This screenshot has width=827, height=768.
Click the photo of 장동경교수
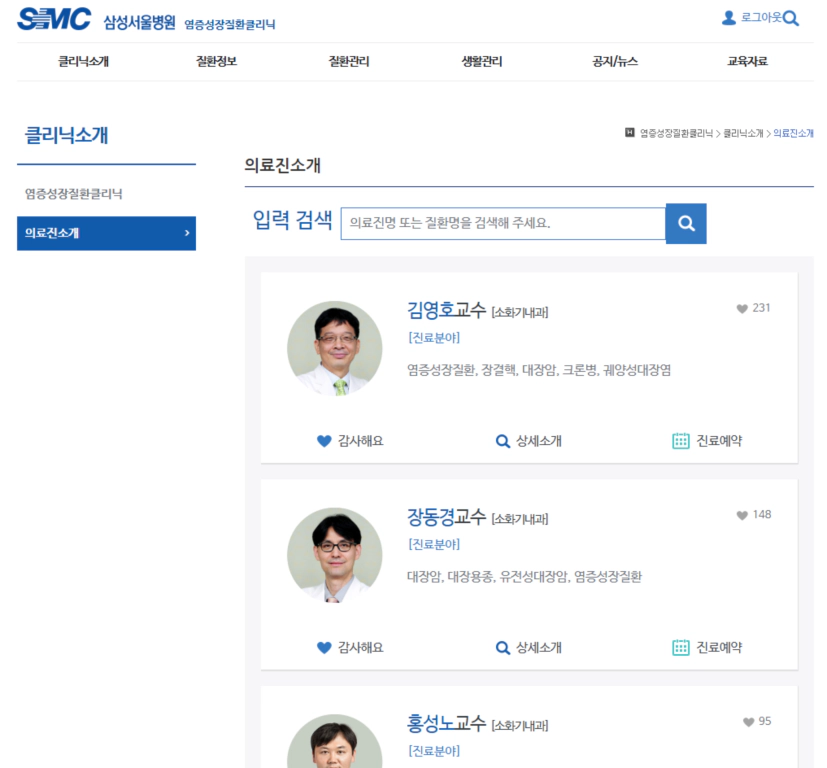pyautogui.click(x=334, y=555)
